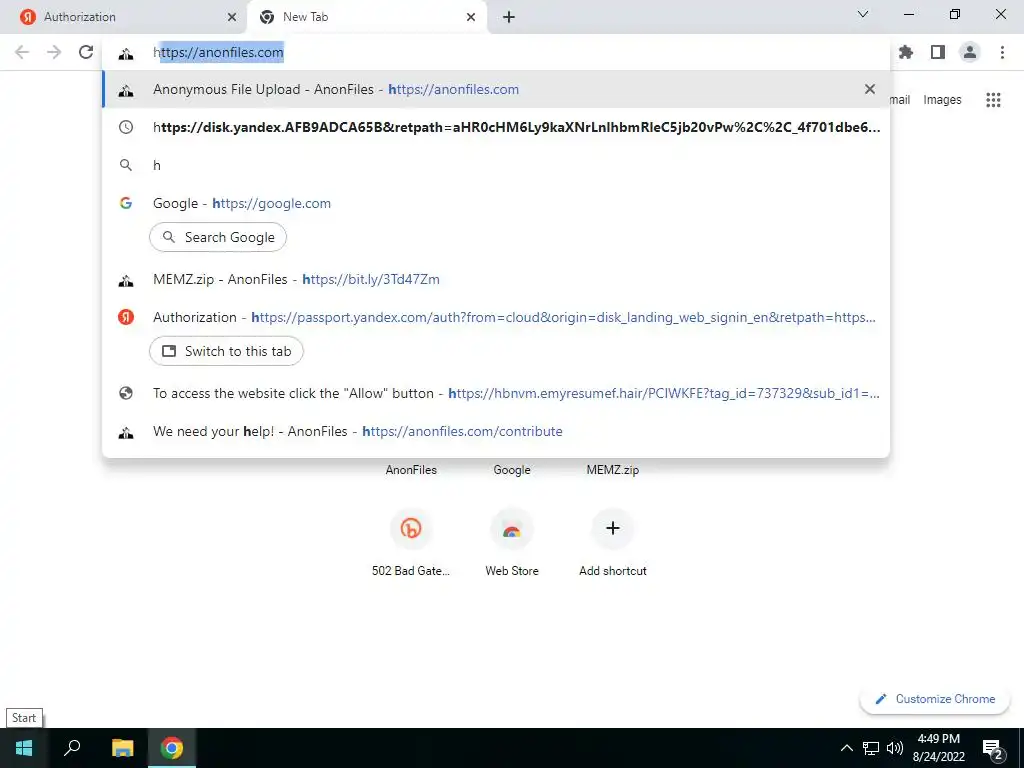
Task: Open the 502 Bad Gate... shortcut
Action: pyautogui.click(x=411, y=543)
